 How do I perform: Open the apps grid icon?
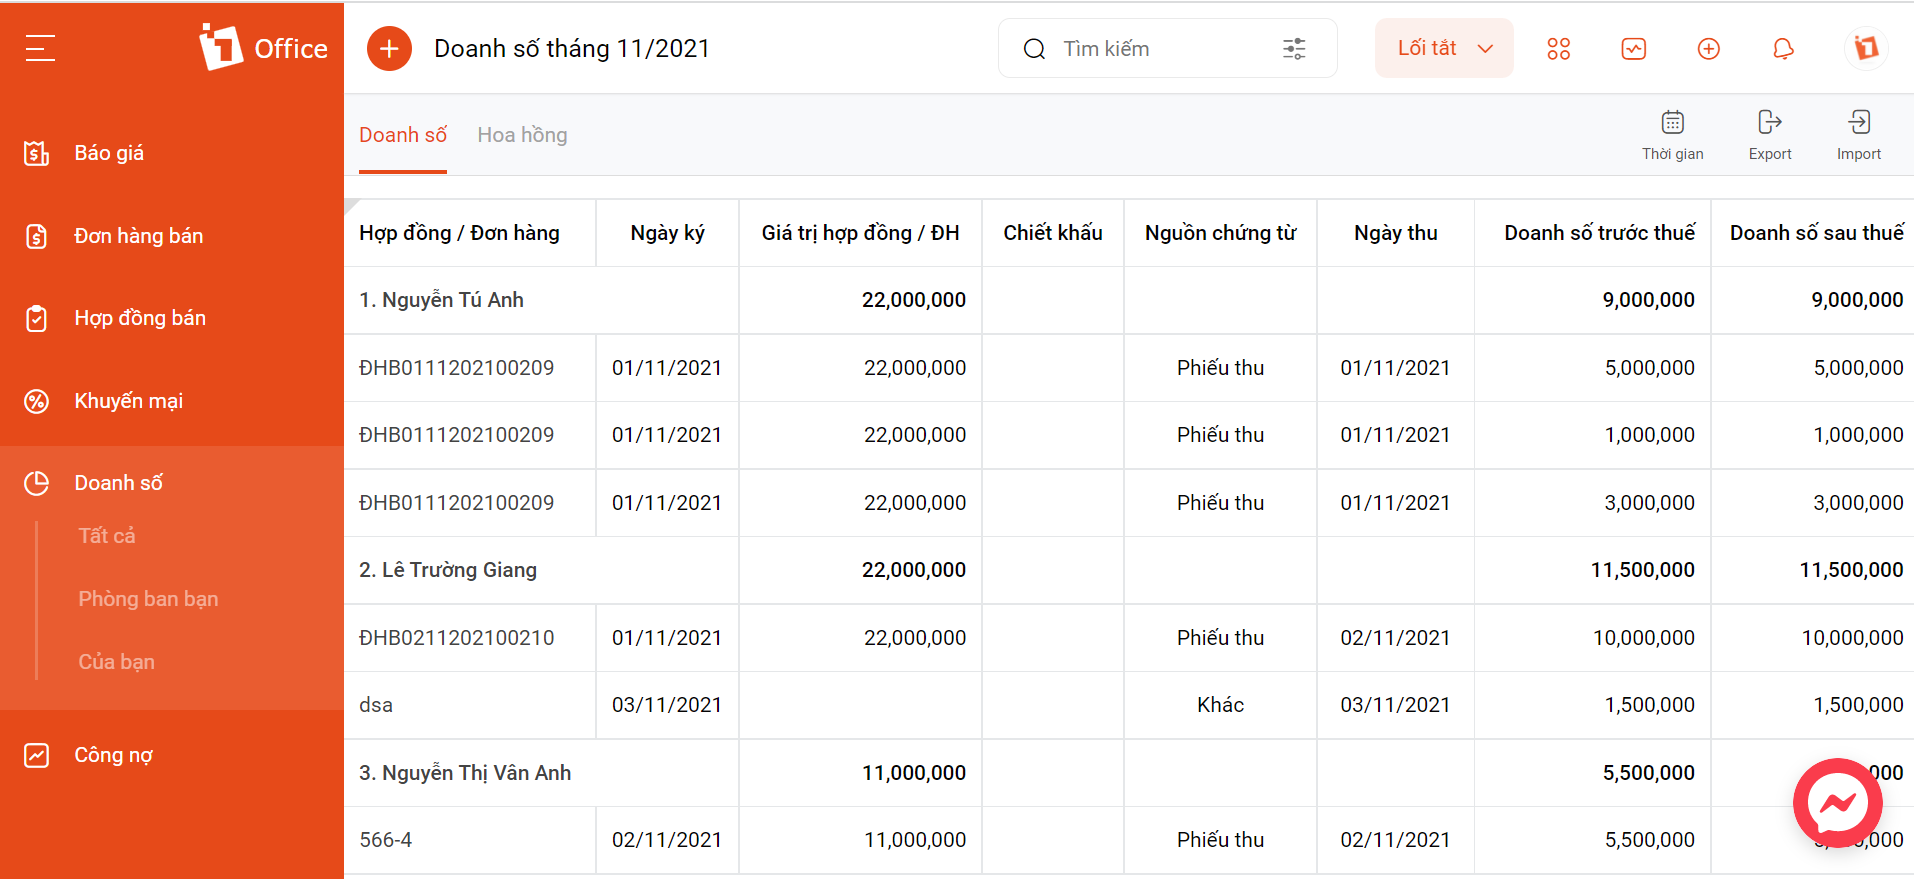[1558, 48]
